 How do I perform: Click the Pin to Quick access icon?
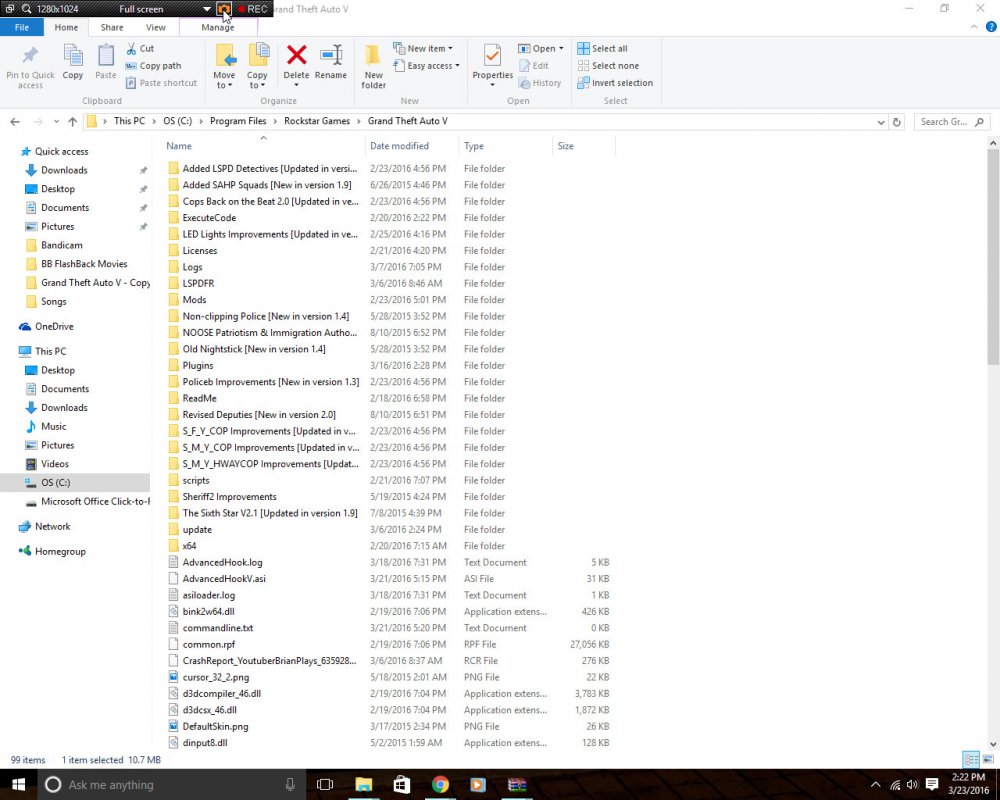(x=30, y=56)
